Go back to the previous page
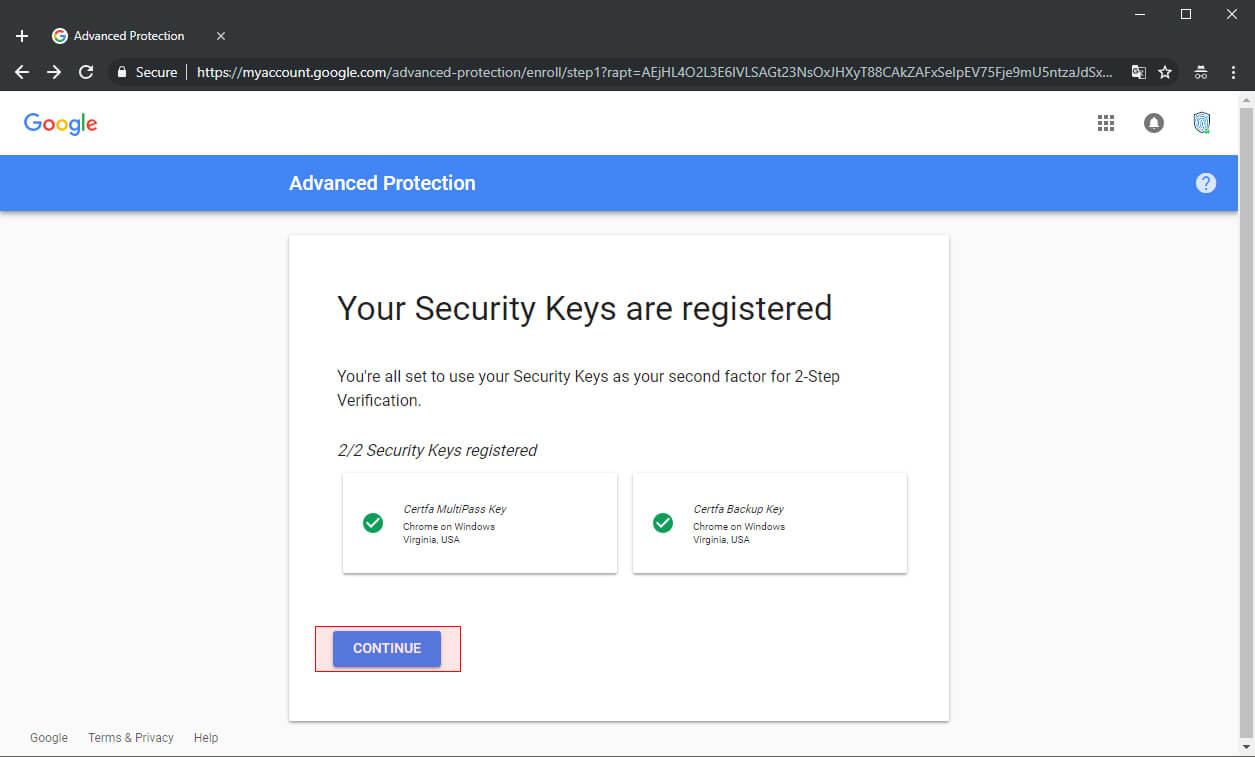Viewport: 1255px width, 757px height. point(22,72)
